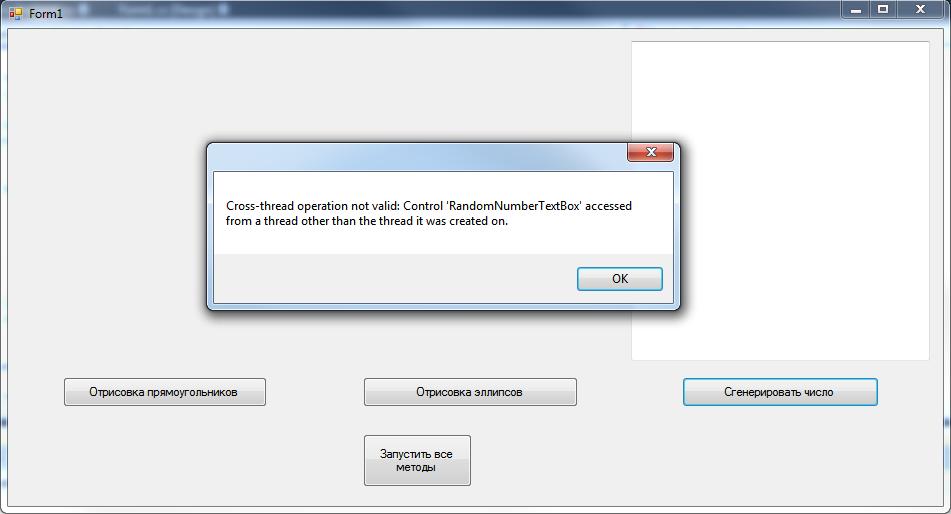951x514 pixels.
Task: Click the Cross-thread operation error message text
Action: [428, 214]
